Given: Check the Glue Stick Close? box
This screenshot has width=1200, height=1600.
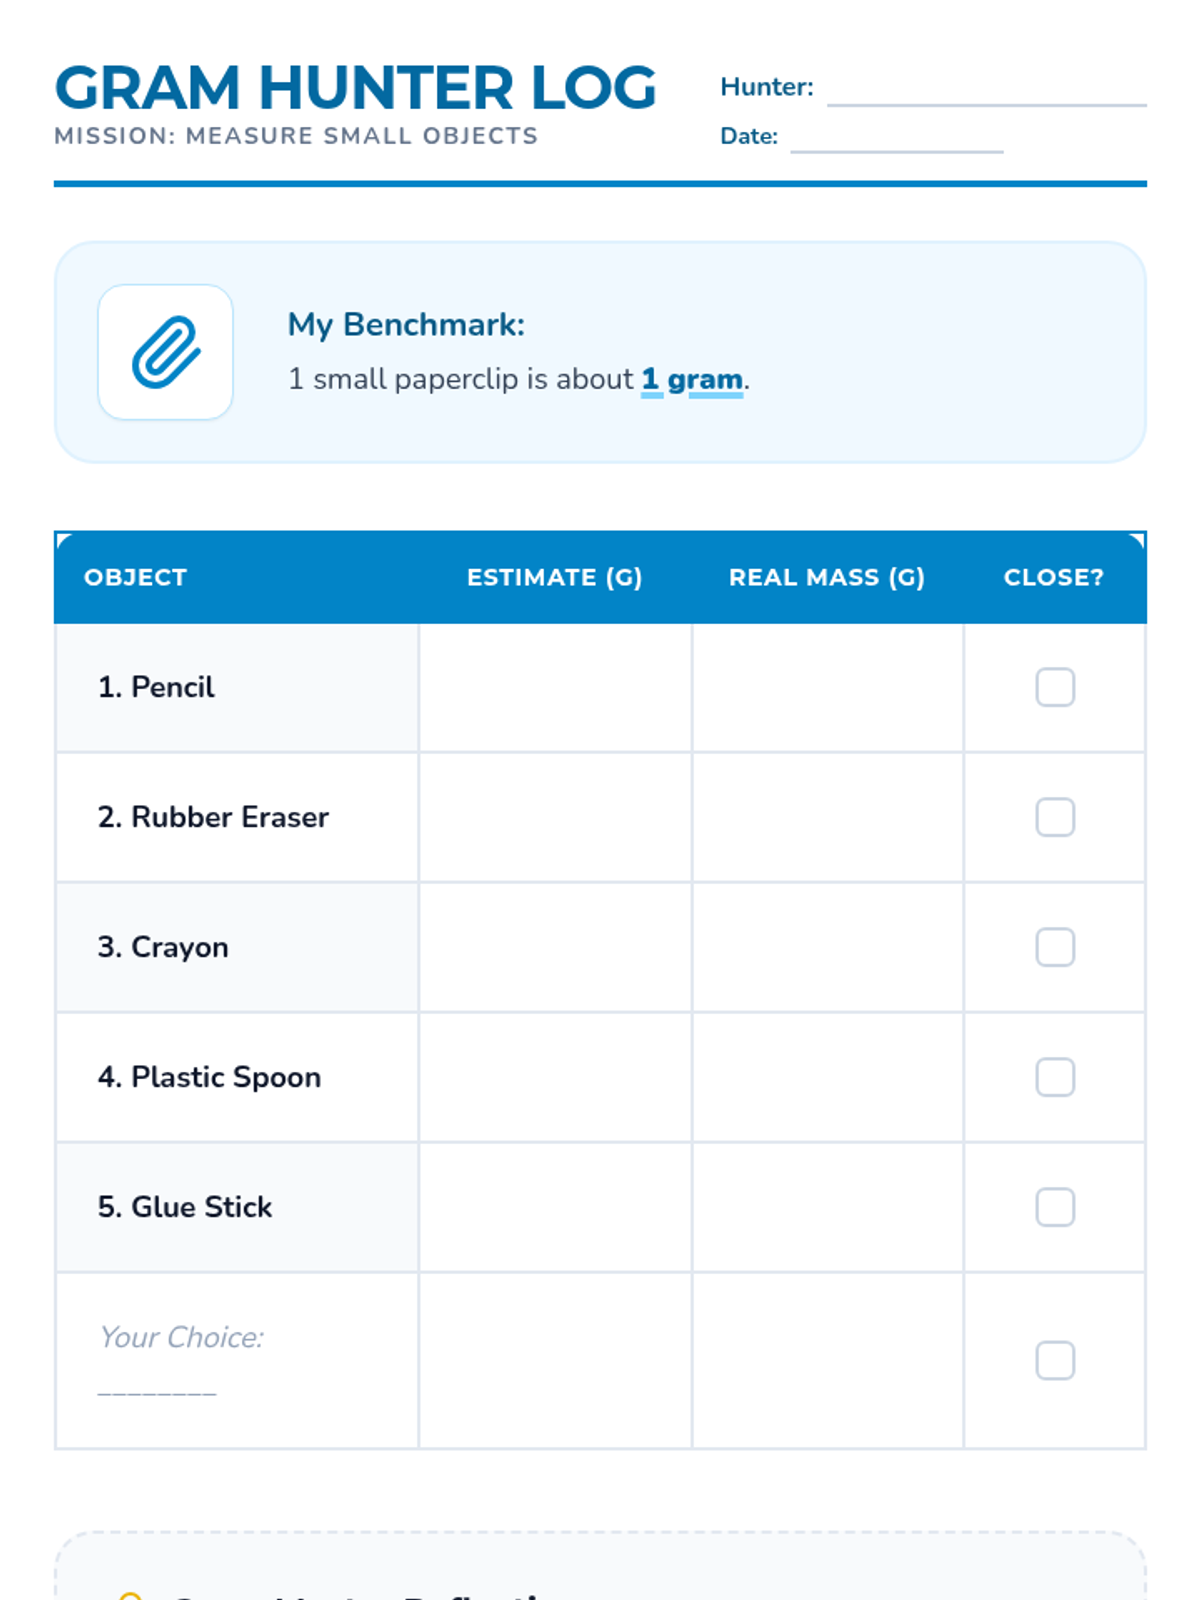Looking at the screenshot, I should coord(1055,1207).
